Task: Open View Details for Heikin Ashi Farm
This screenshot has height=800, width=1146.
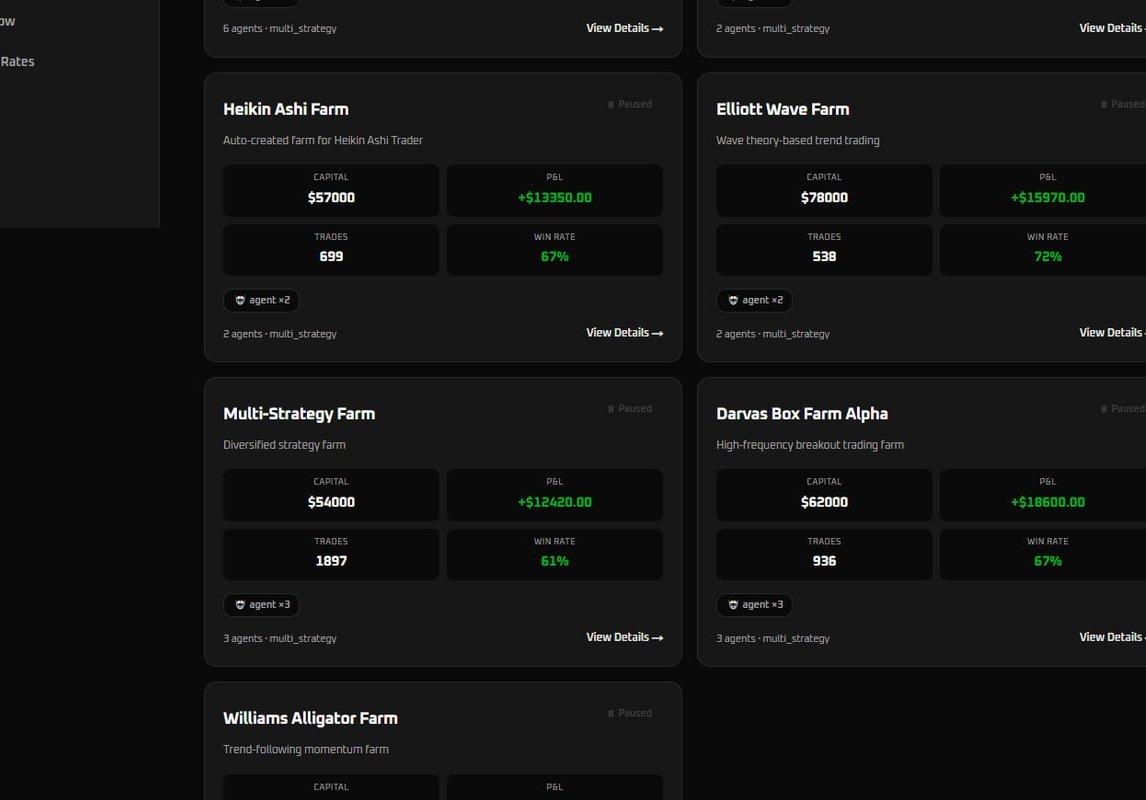Action: click(624, 333)
